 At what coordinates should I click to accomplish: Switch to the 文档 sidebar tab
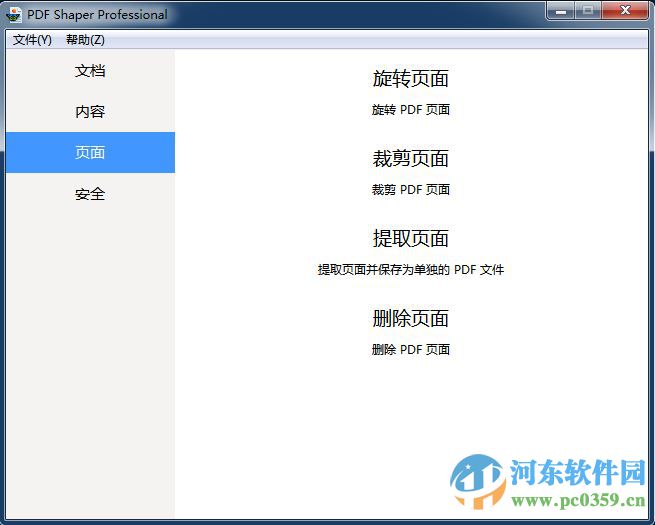tap(90, 71)
